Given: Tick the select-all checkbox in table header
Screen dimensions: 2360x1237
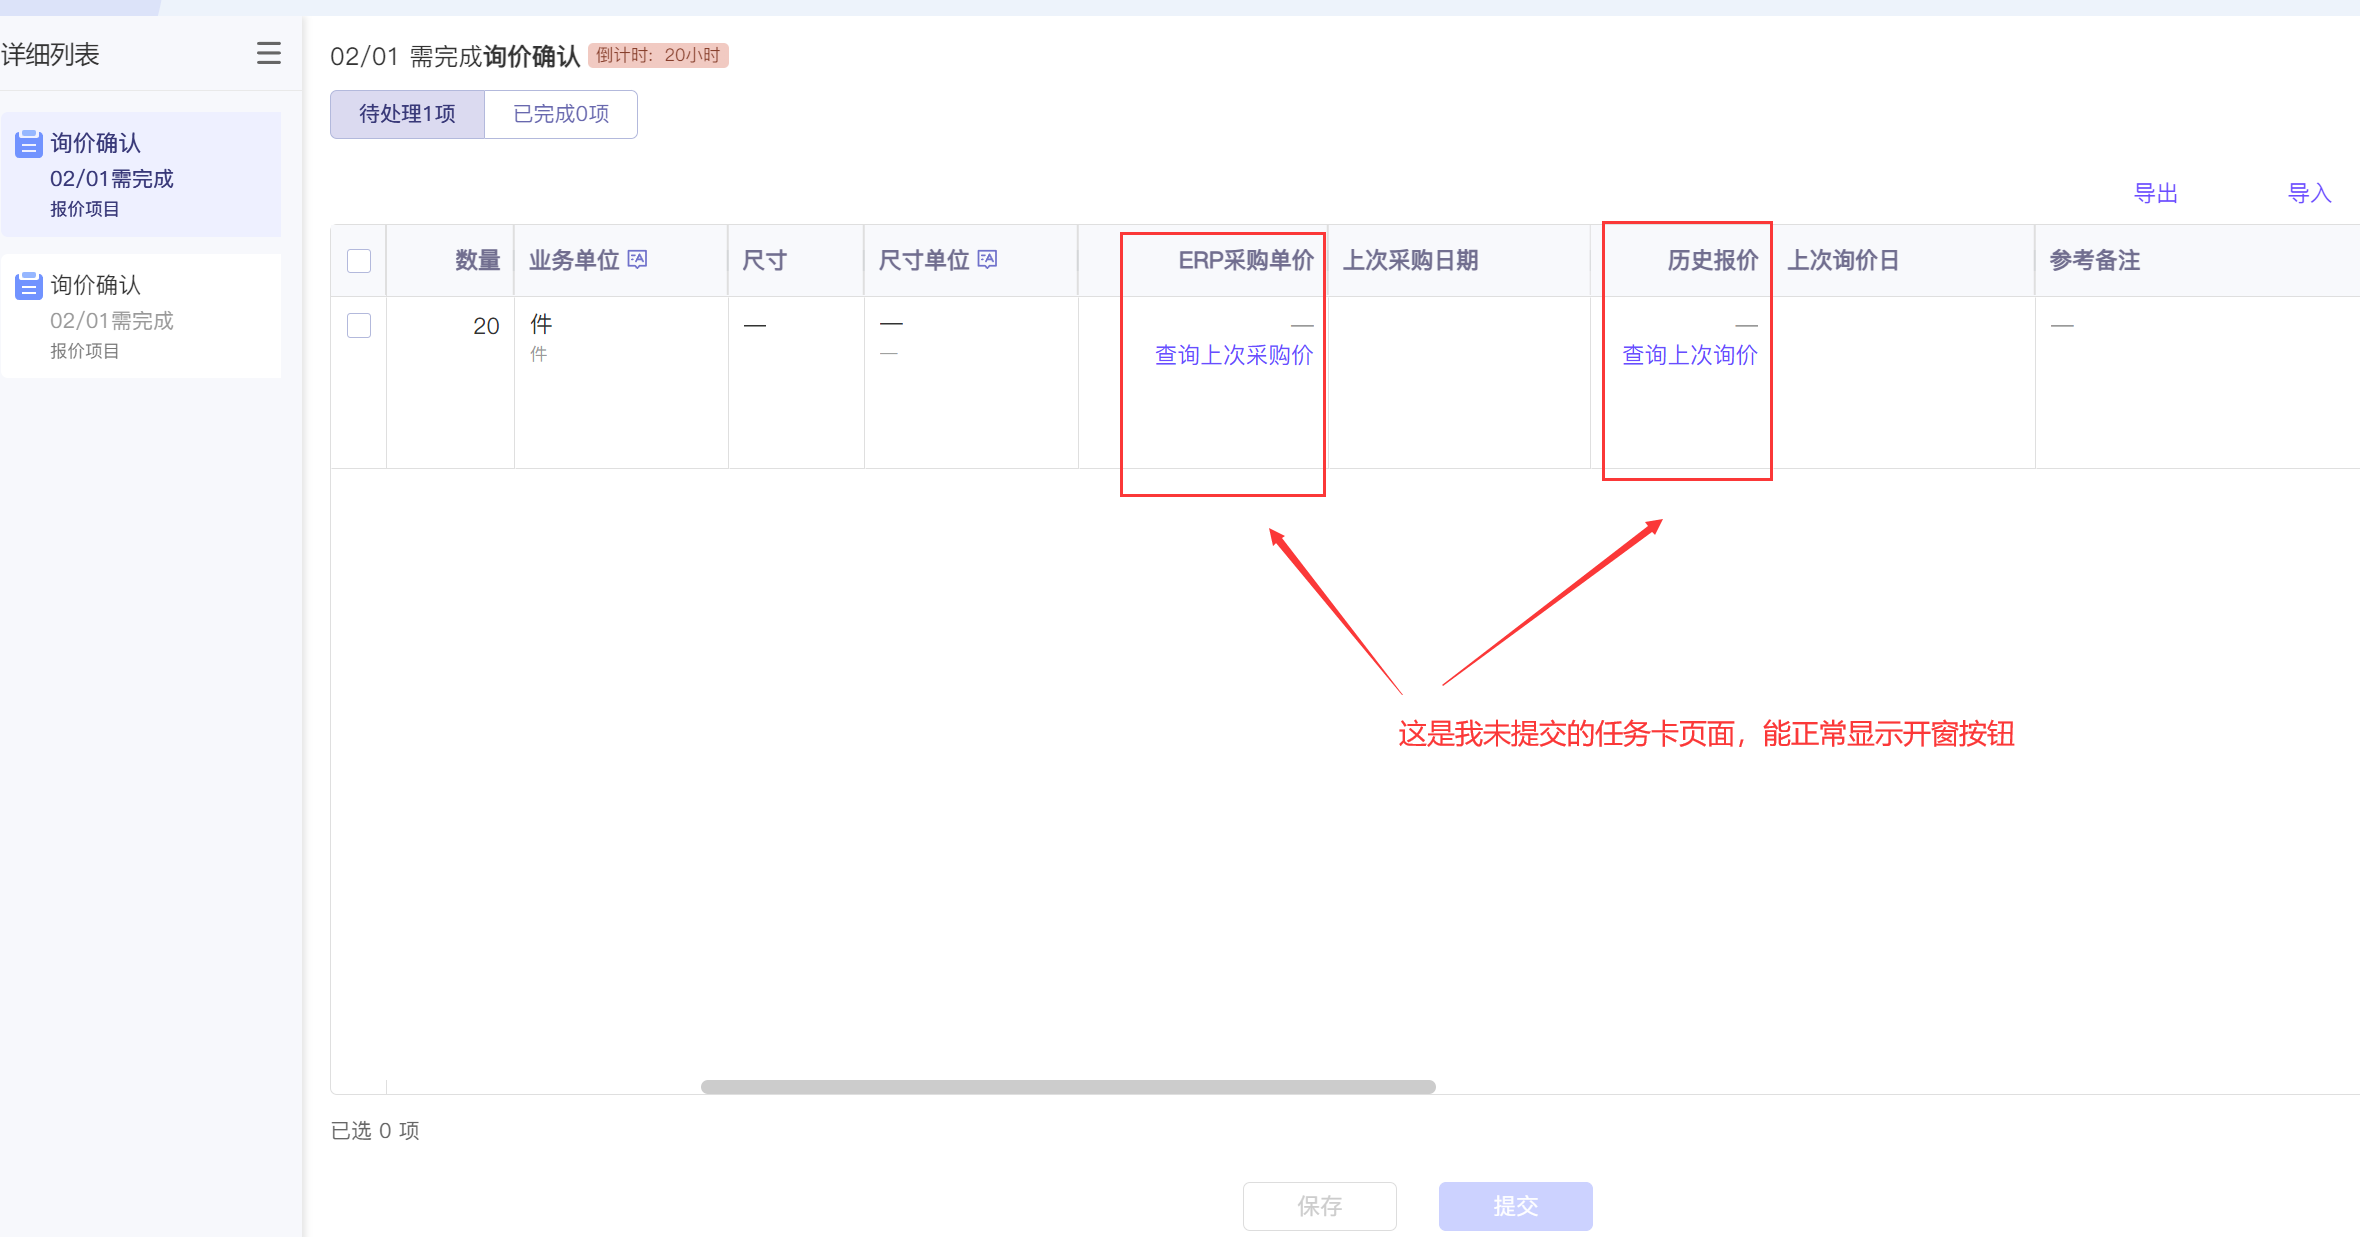Looking at the screenshot, I should click(359, 261).
